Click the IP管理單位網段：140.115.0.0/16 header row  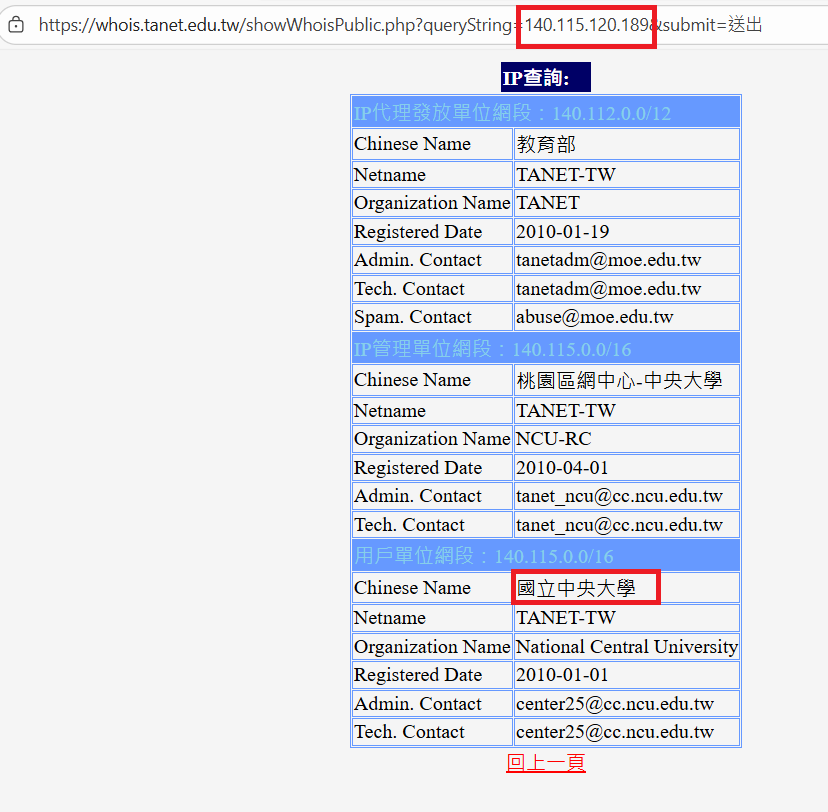click(x=545, y=348)
